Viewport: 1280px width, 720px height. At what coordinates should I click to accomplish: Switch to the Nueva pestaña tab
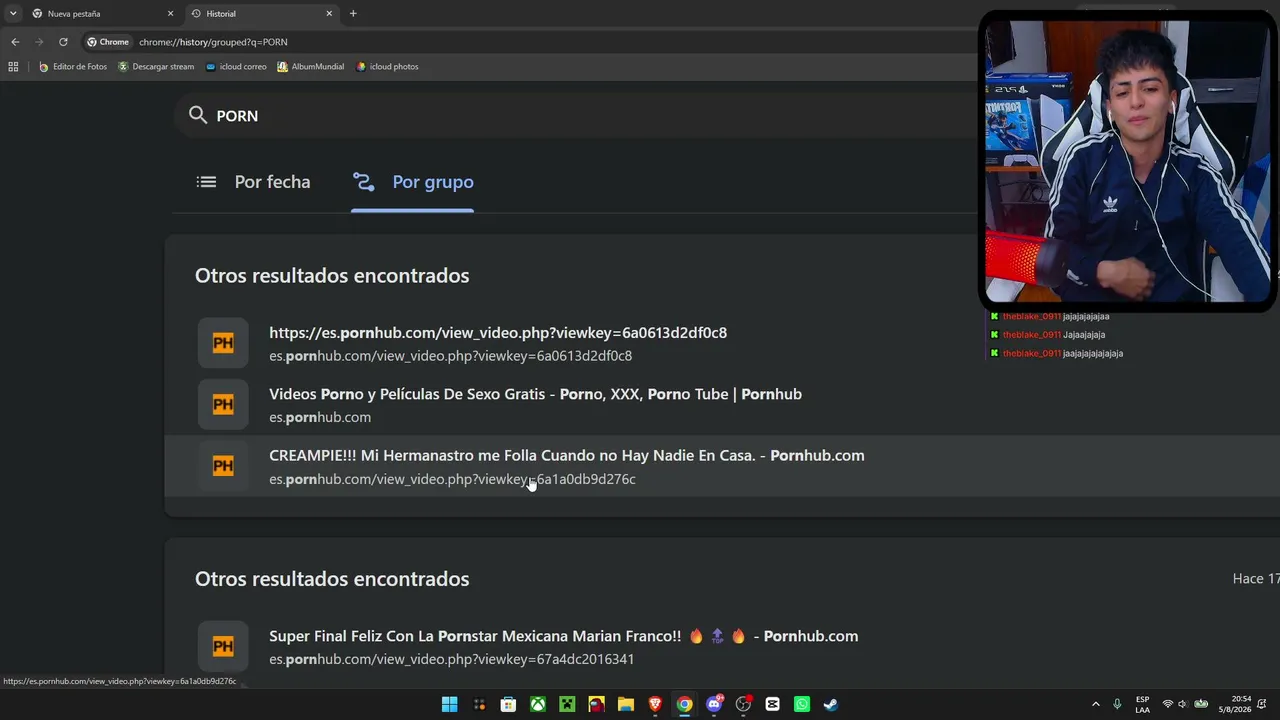click(100, 14)
